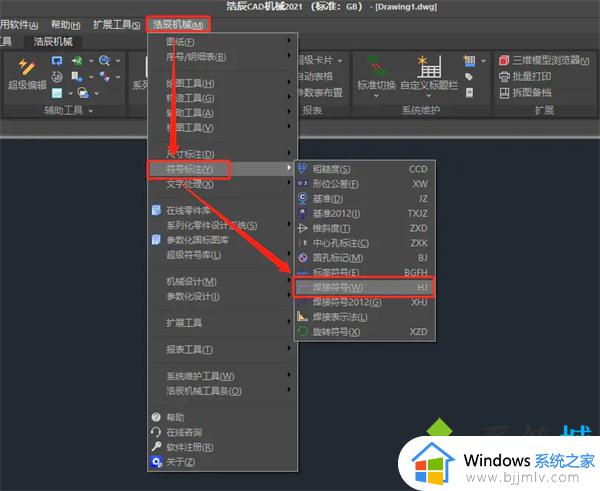
Task: Open 参数化国标图库 from the menu
Action: pos(222,240)
